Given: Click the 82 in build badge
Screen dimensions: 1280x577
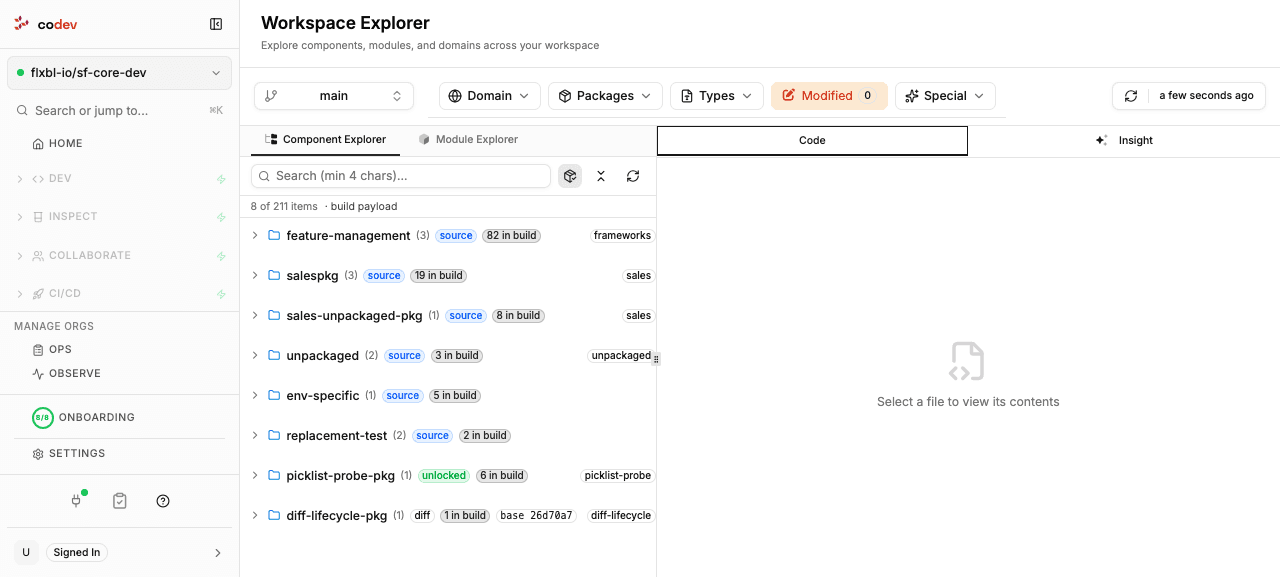Looking at the screenshot, I should coord(512,236).
